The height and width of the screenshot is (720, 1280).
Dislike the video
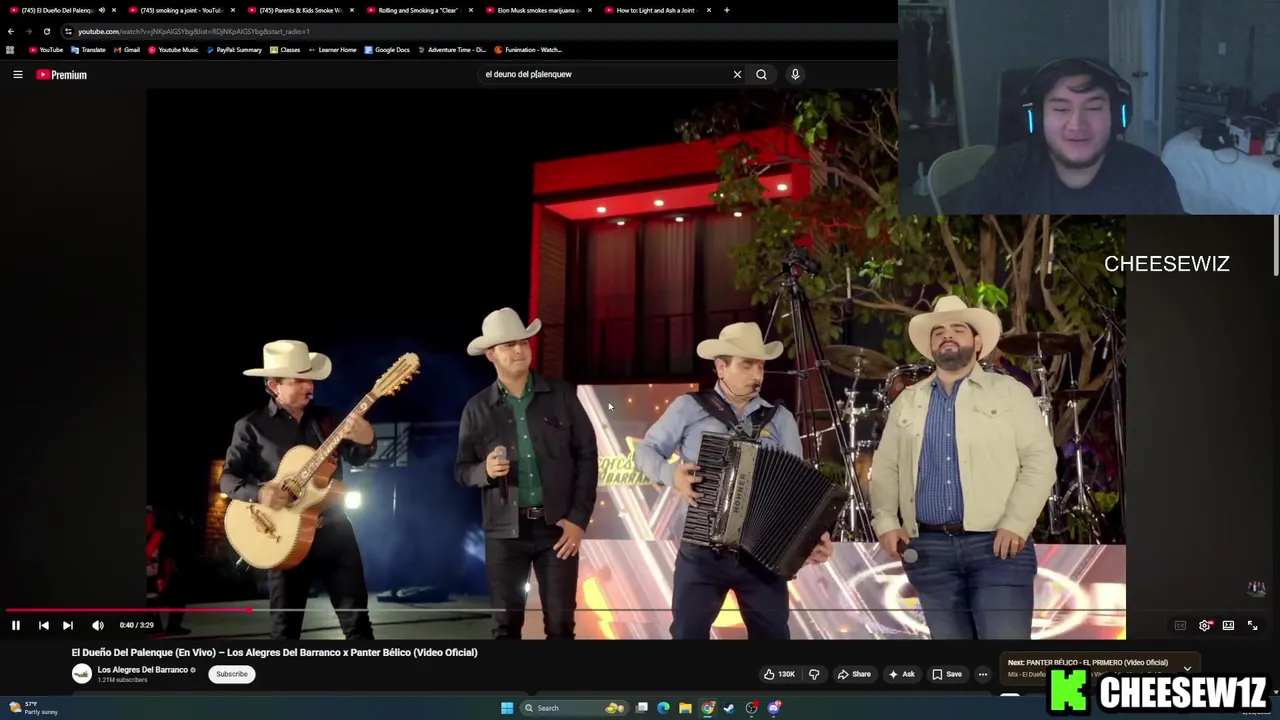pos(814,674)
